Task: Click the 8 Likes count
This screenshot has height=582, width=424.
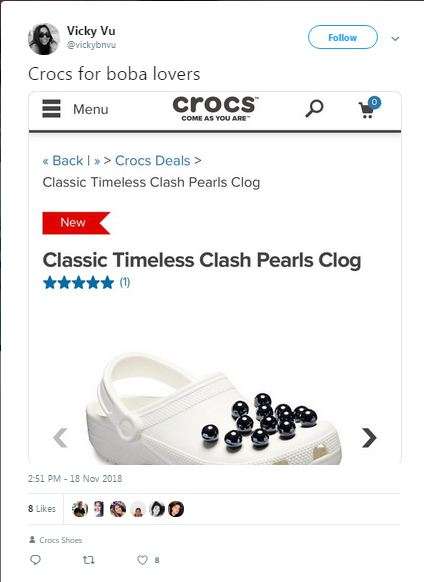Action: [x=42, y=509]
